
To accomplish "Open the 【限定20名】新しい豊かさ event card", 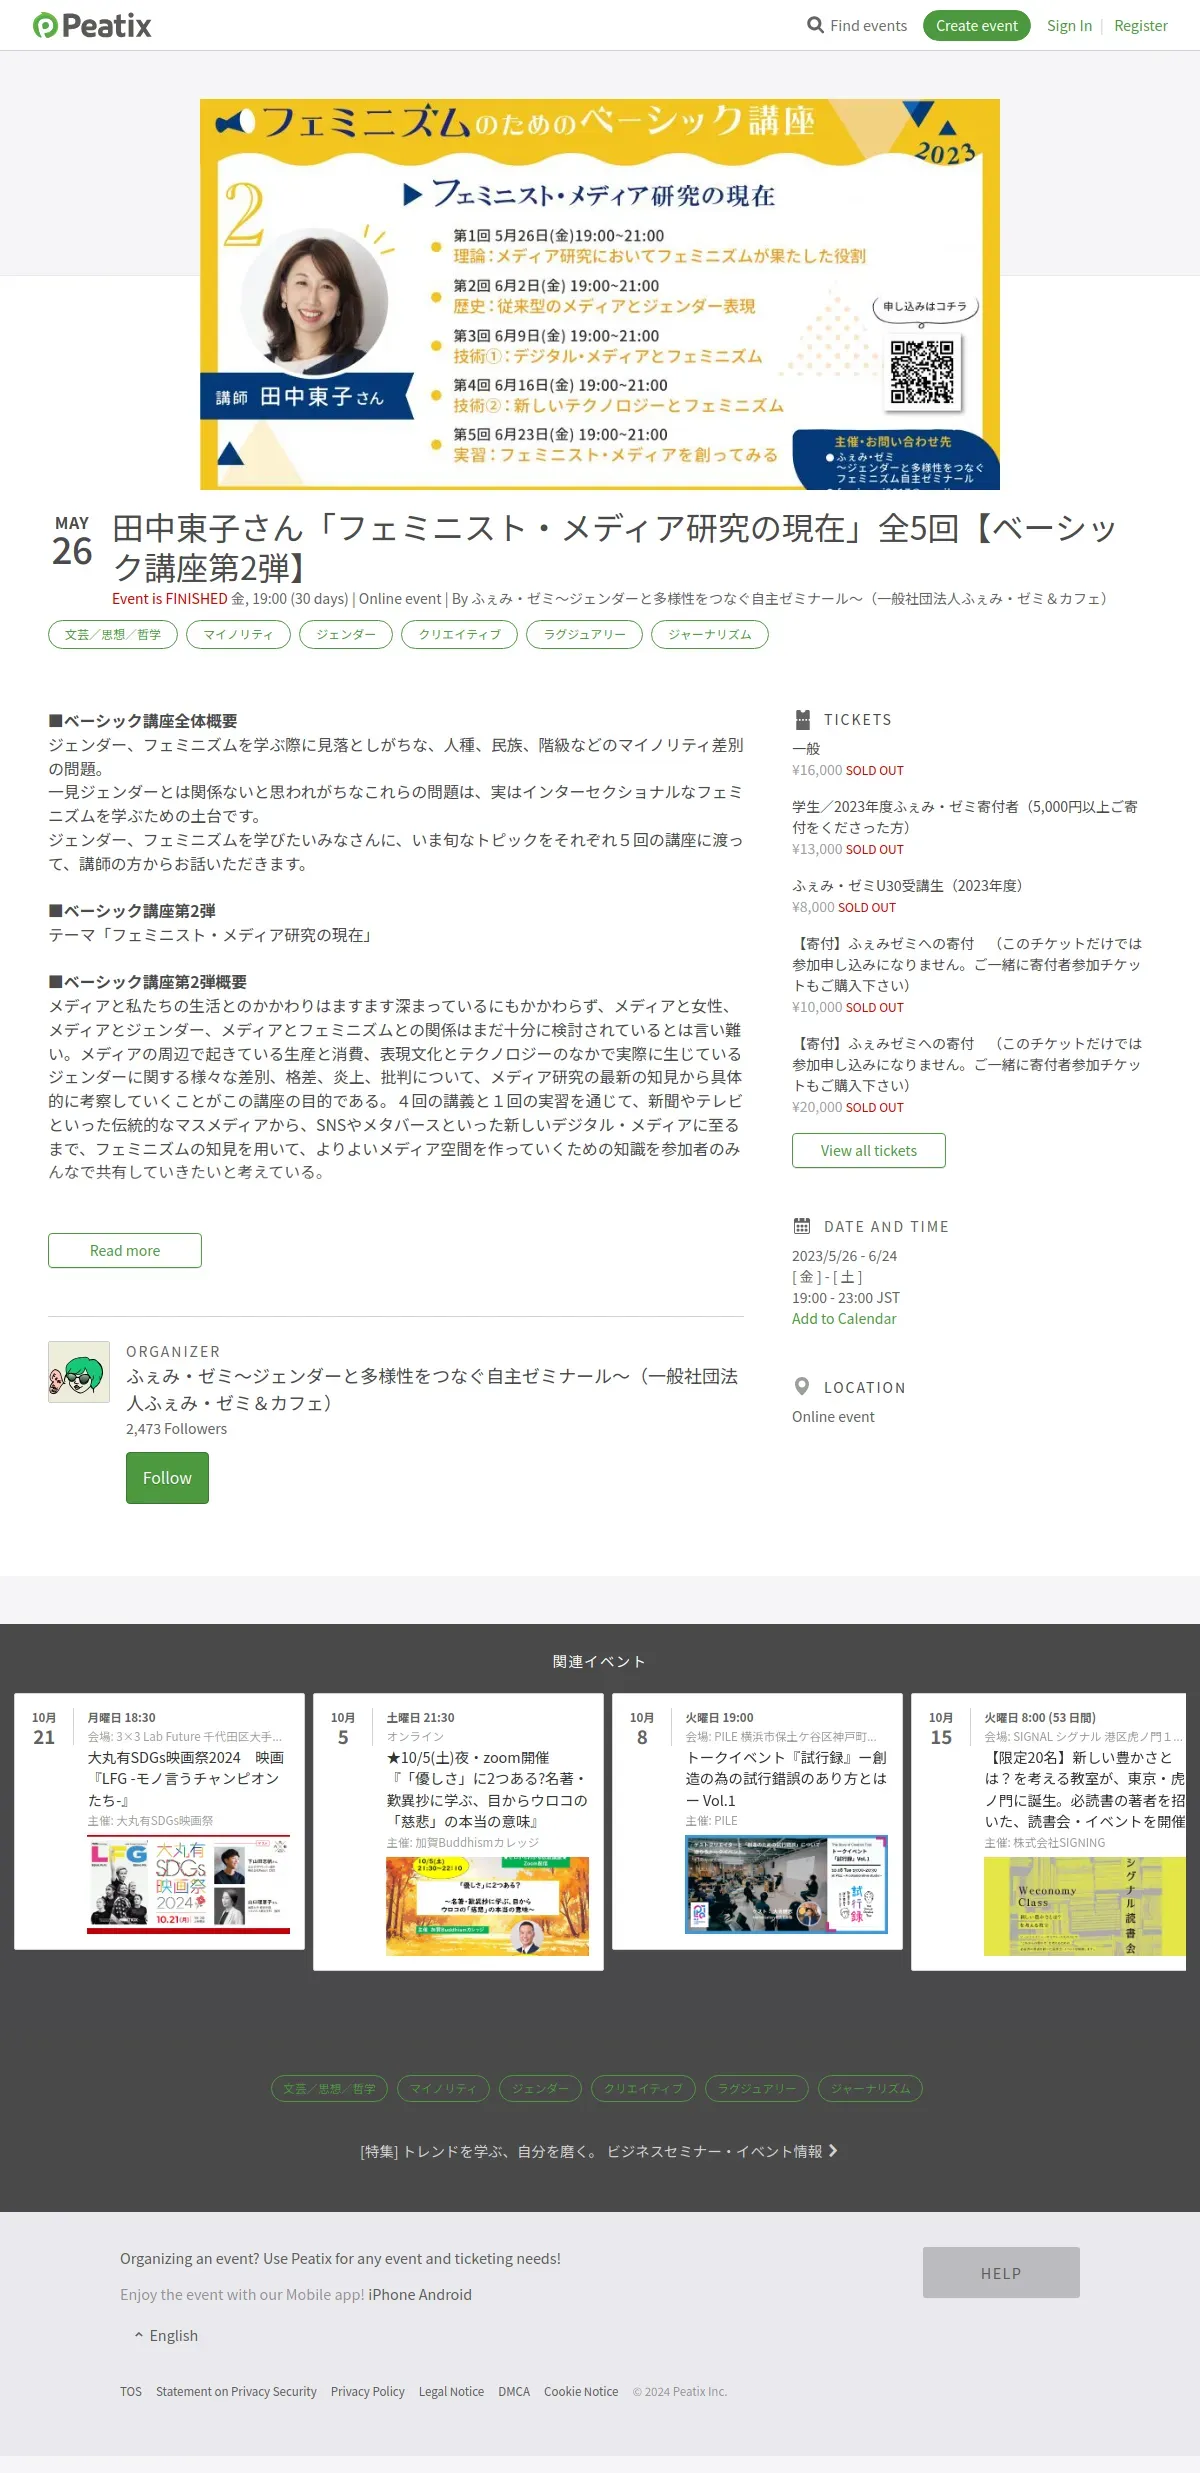I will (1048, 1832).
